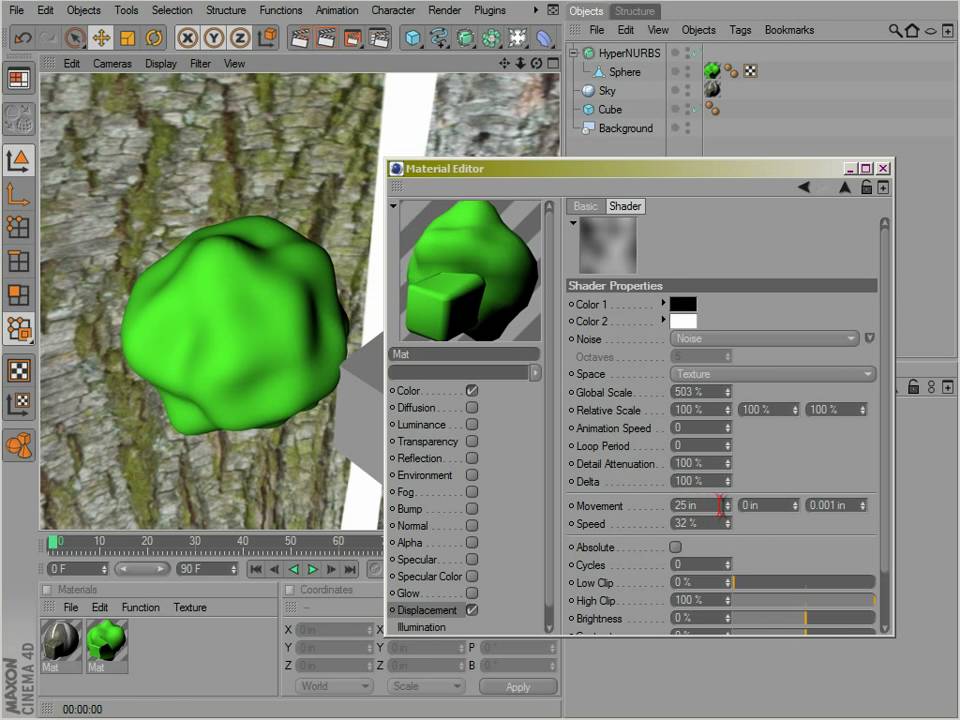Click the Apply button
The width and height of the screenshot is (960, 720).
pos(518,687)
